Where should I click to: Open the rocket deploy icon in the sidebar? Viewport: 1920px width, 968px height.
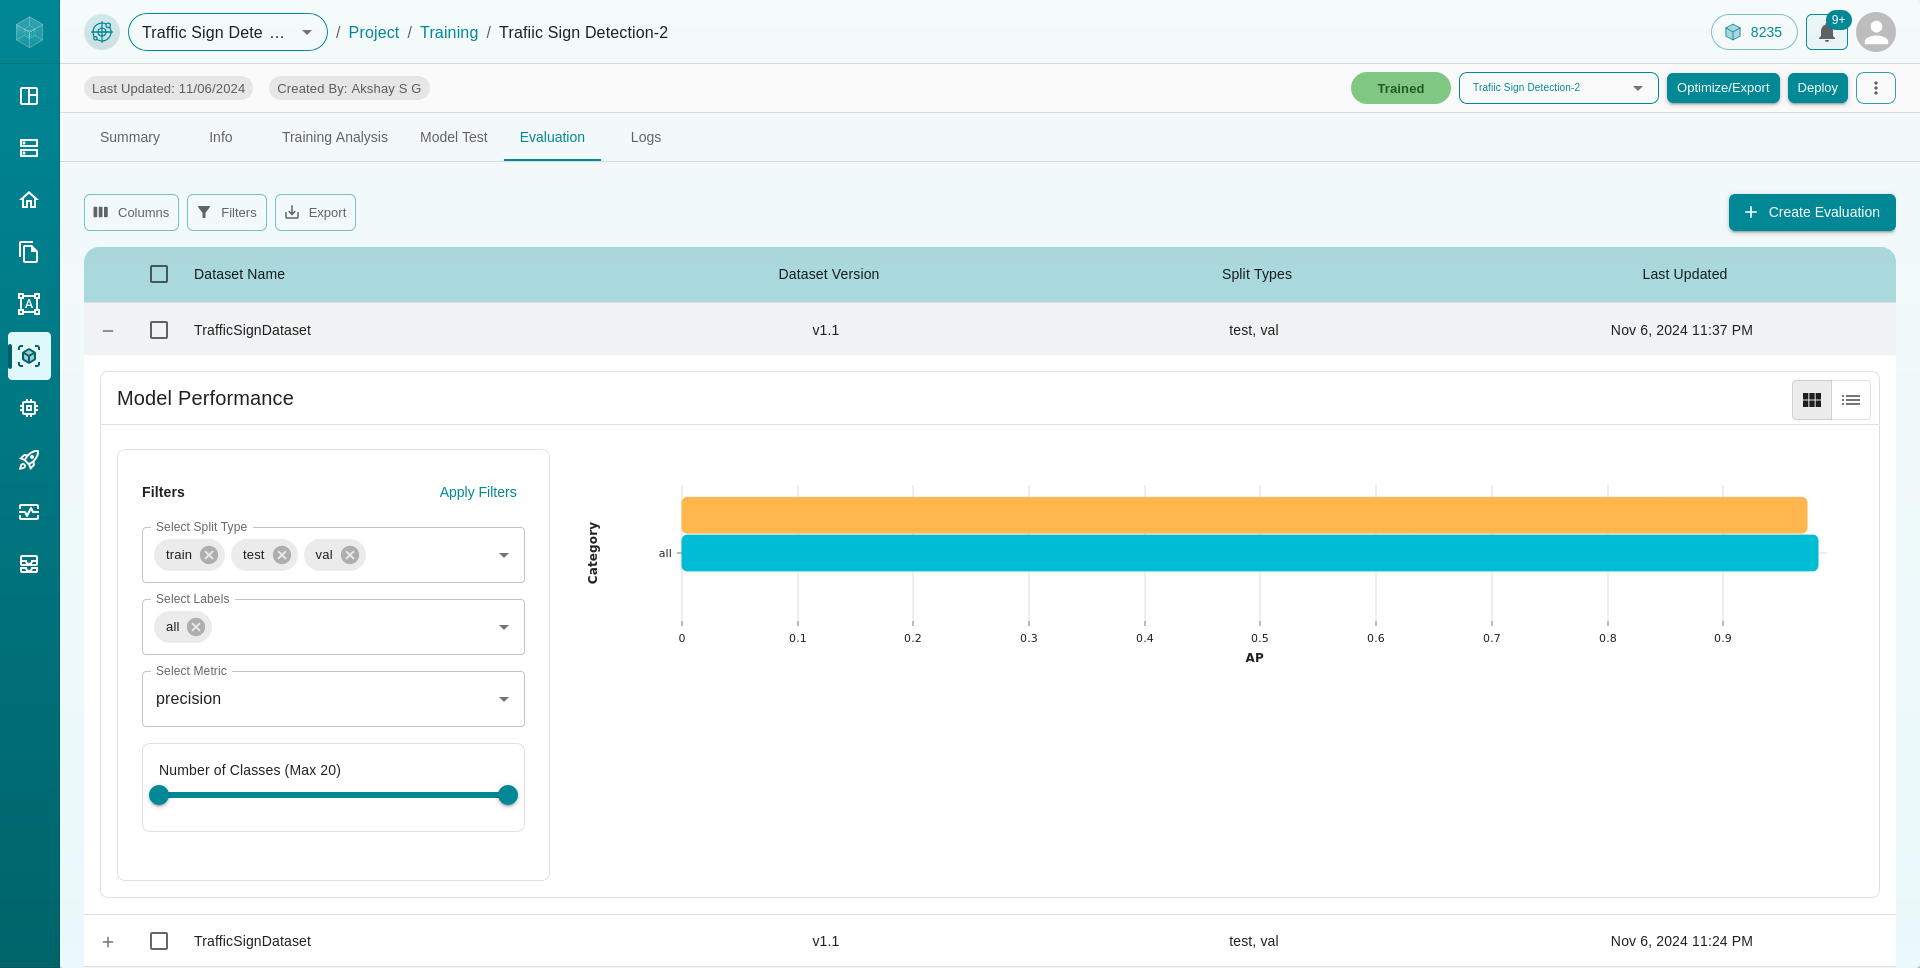tap(29, 460)
